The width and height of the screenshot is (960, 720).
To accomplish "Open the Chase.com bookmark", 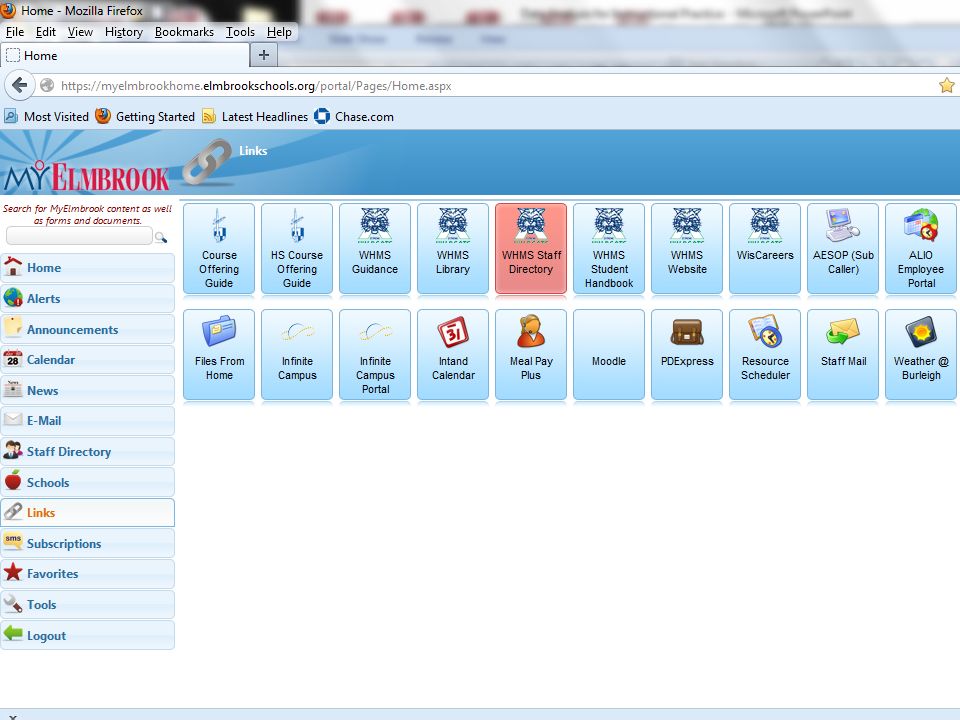I will (x=354, y=116).
